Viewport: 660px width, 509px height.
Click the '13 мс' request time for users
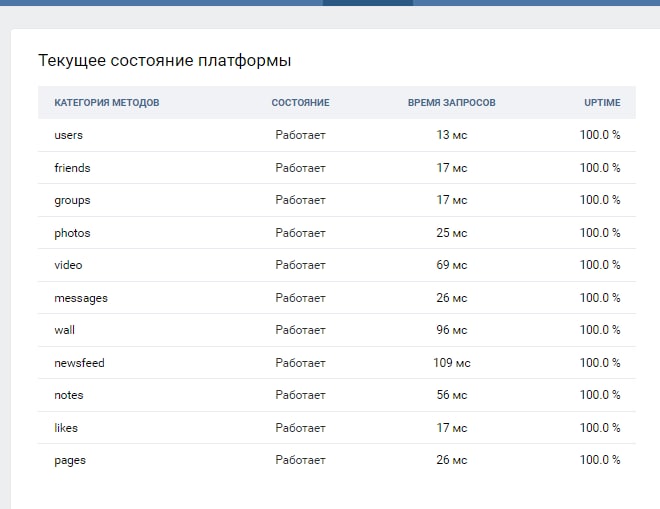pyautogui.click(x=452, y=135)
